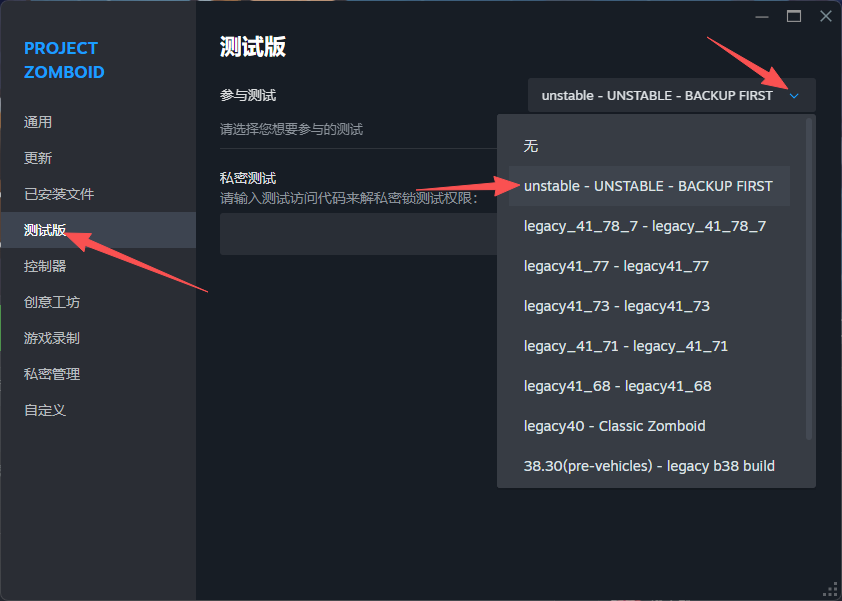
Task: Switch to the 更新 tab
Action: [38, 158]
